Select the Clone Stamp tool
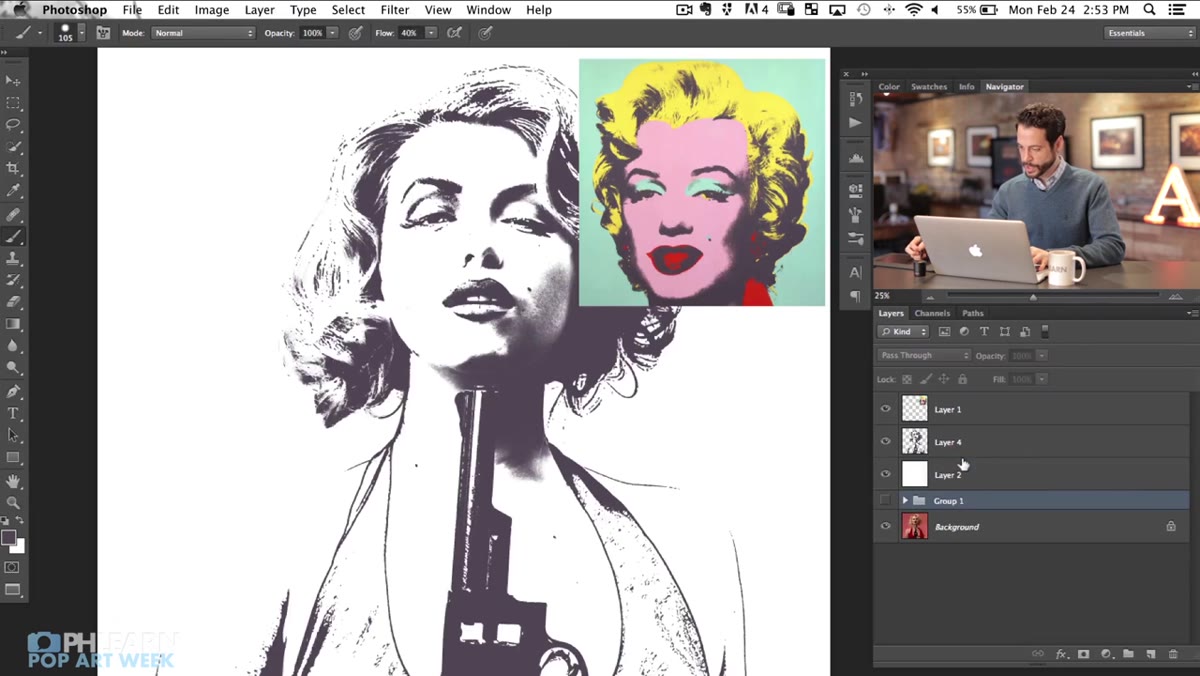 [13, 259]
